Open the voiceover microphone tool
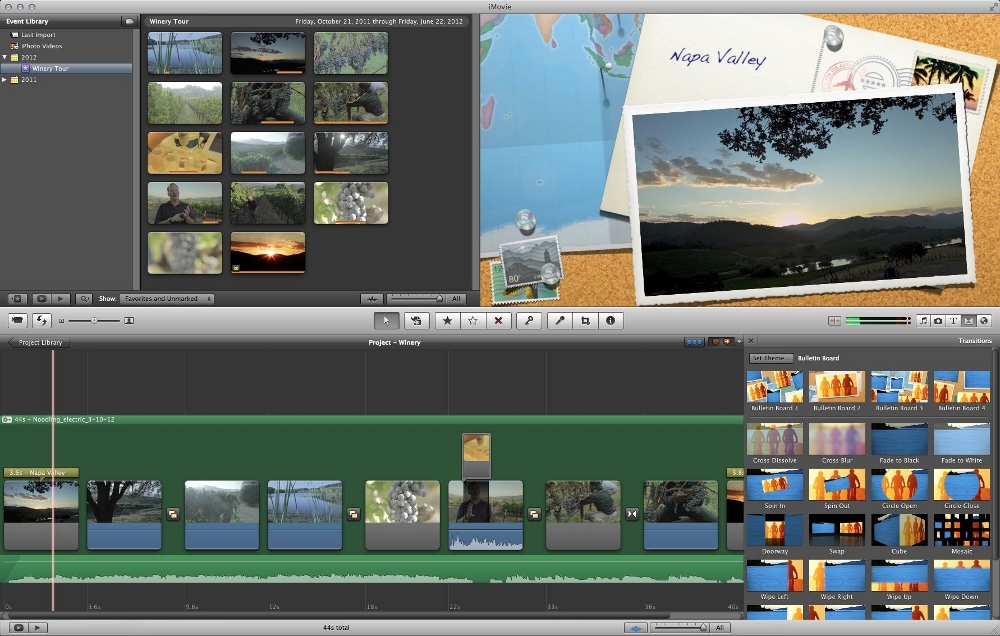1000x636 pixels. 560,320
